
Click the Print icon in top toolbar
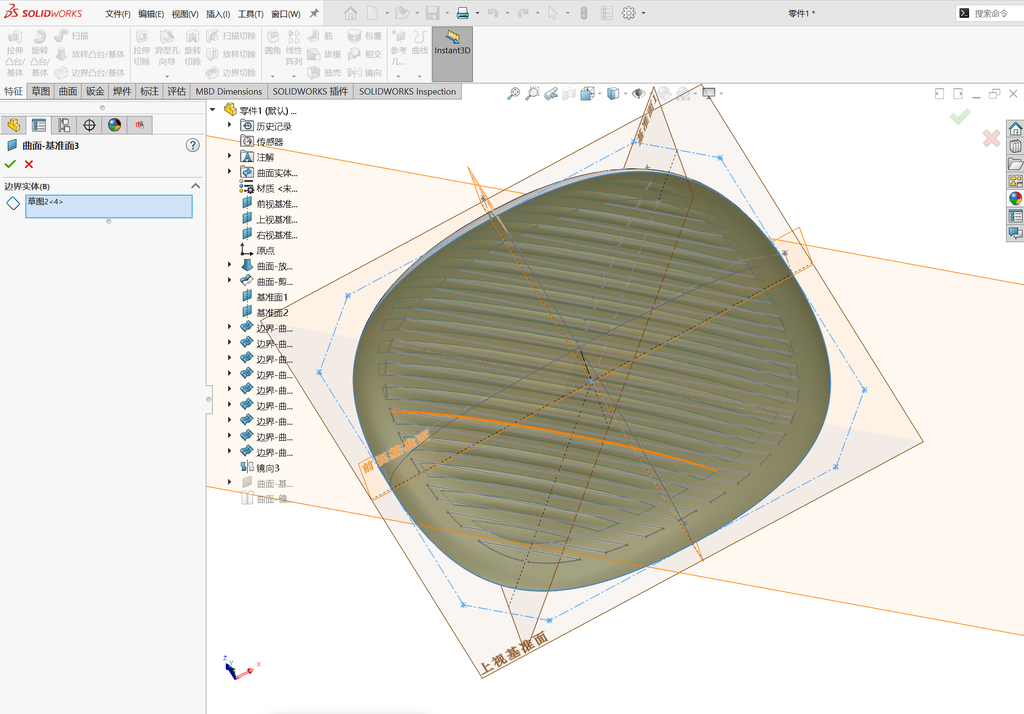coord(462,13)
